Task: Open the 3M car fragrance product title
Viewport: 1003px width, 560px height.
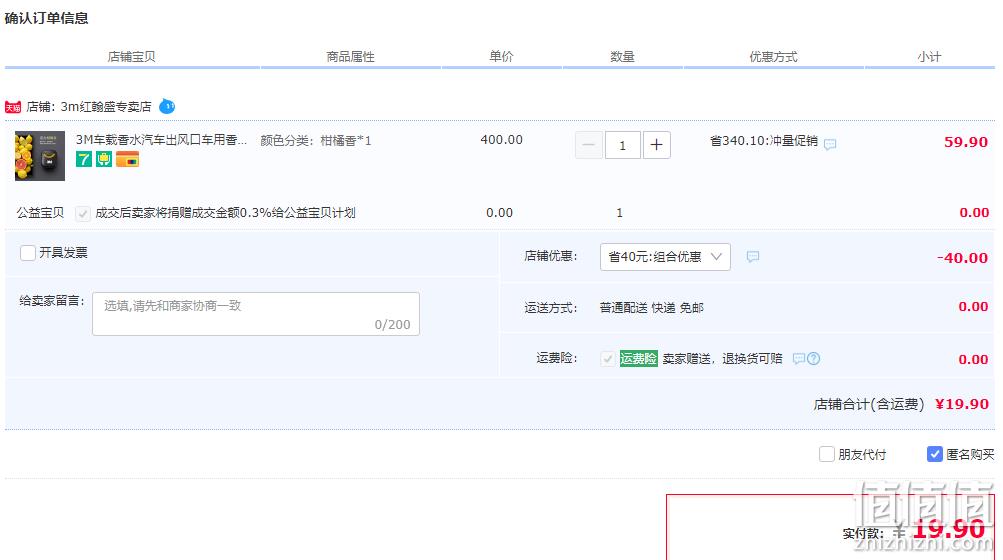Action: (161, 140)
